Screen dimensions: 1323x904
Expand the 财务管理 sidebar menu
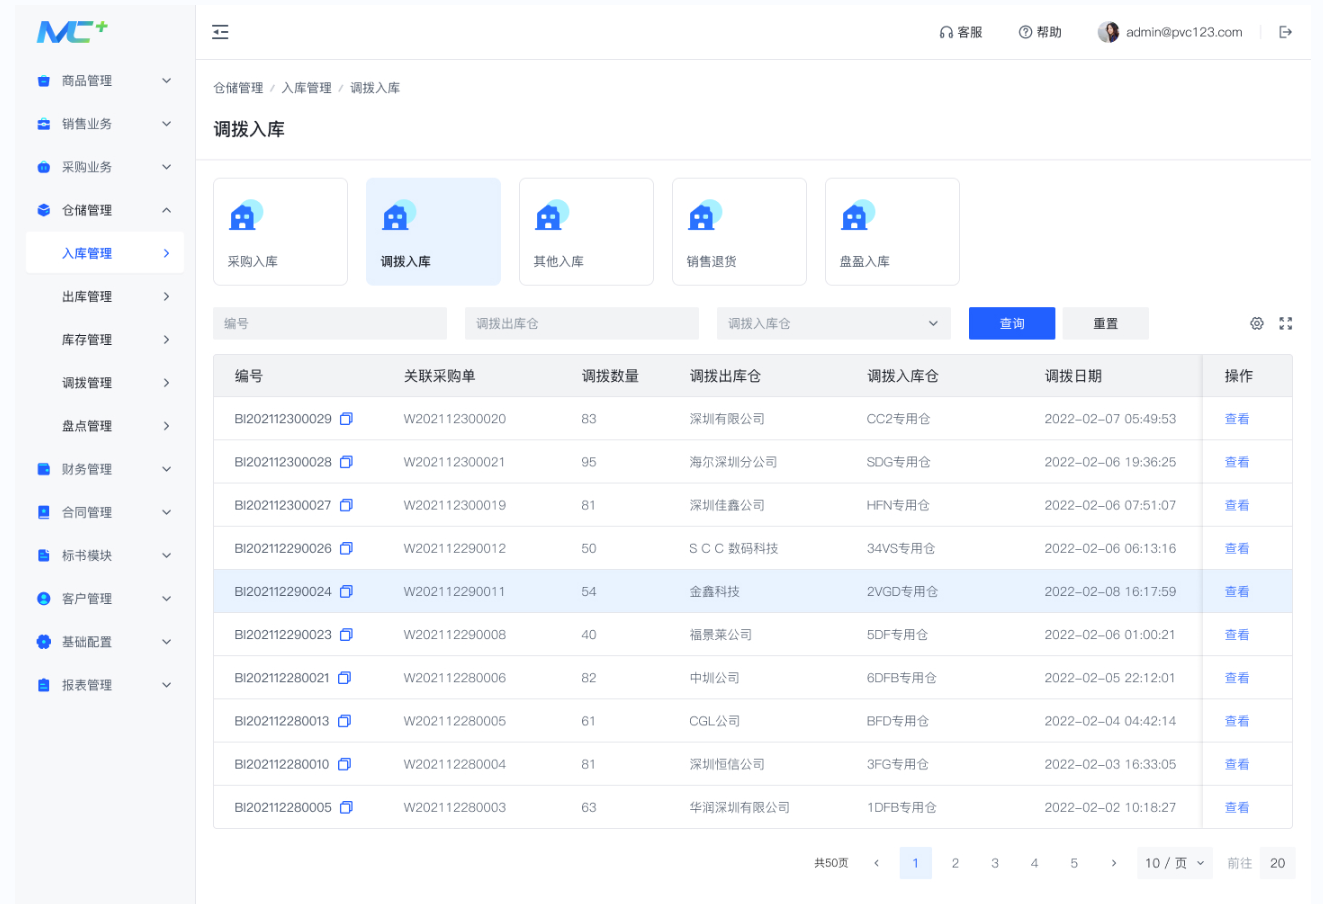105,469
